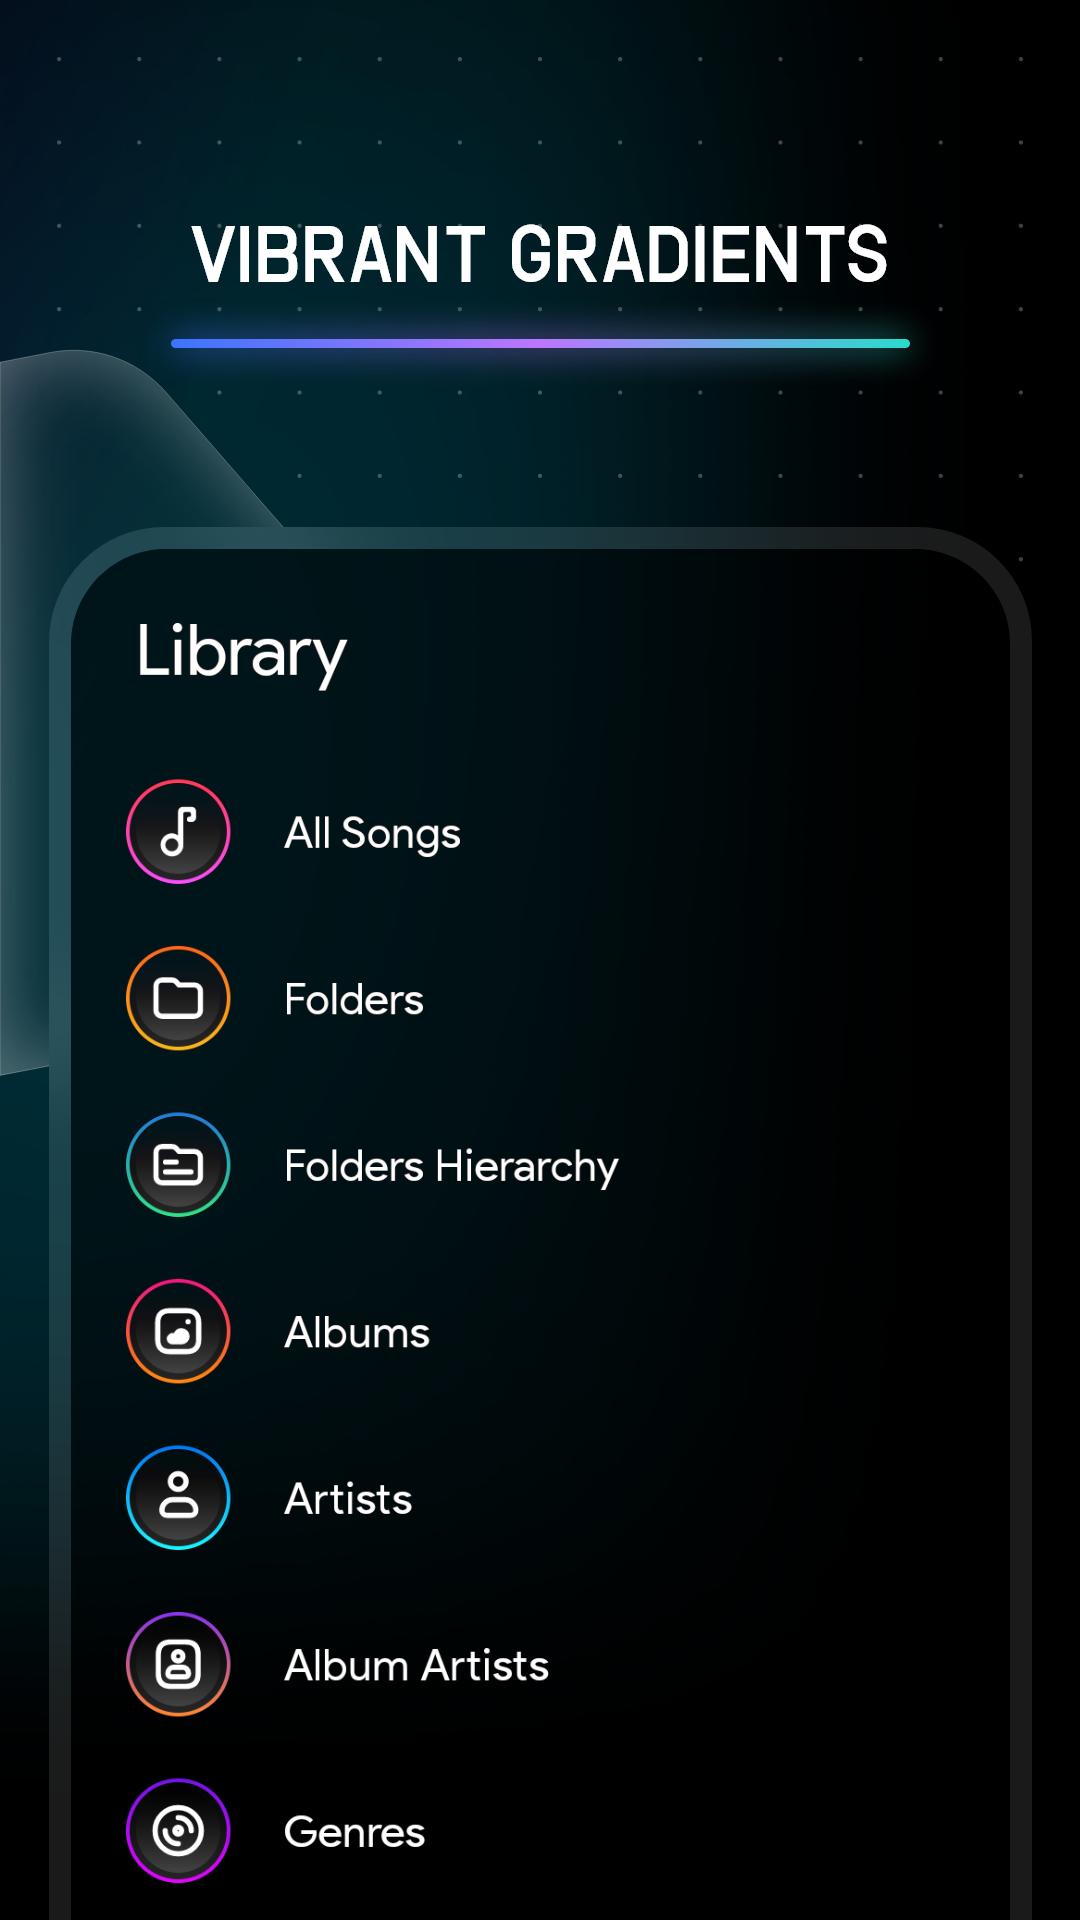Image resolution: width=1080 pixels, height=1920 pixels.
Task: Go to Folders Hierarchy label
Action: pos(451,1167)
